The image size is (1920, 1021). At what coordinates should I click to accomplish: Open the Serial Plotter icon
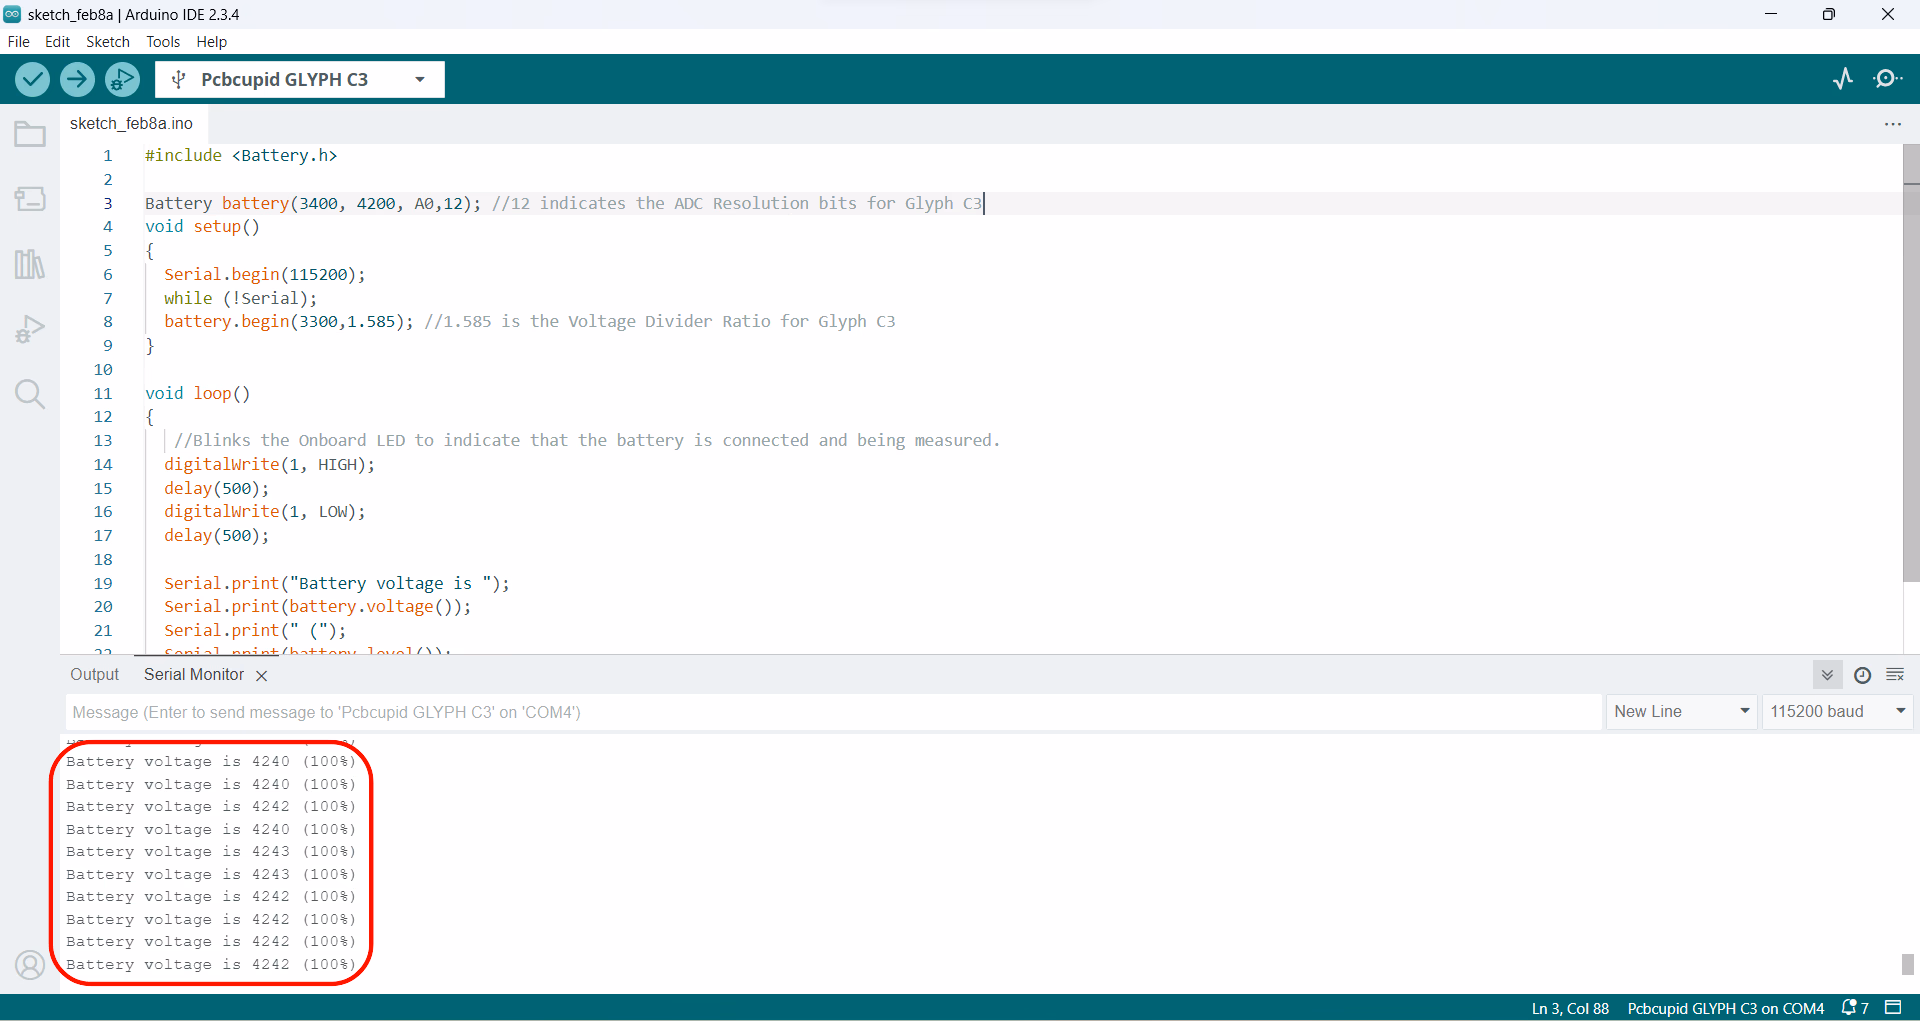(x=1842, y=79)
